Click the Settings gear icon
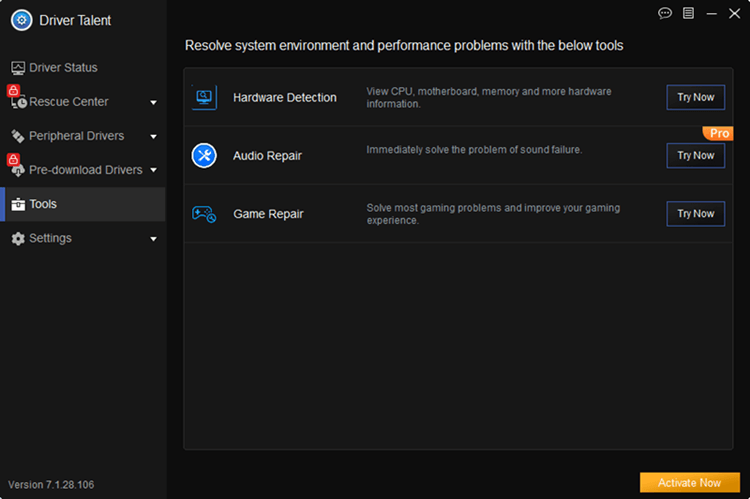 coord(18,239)
